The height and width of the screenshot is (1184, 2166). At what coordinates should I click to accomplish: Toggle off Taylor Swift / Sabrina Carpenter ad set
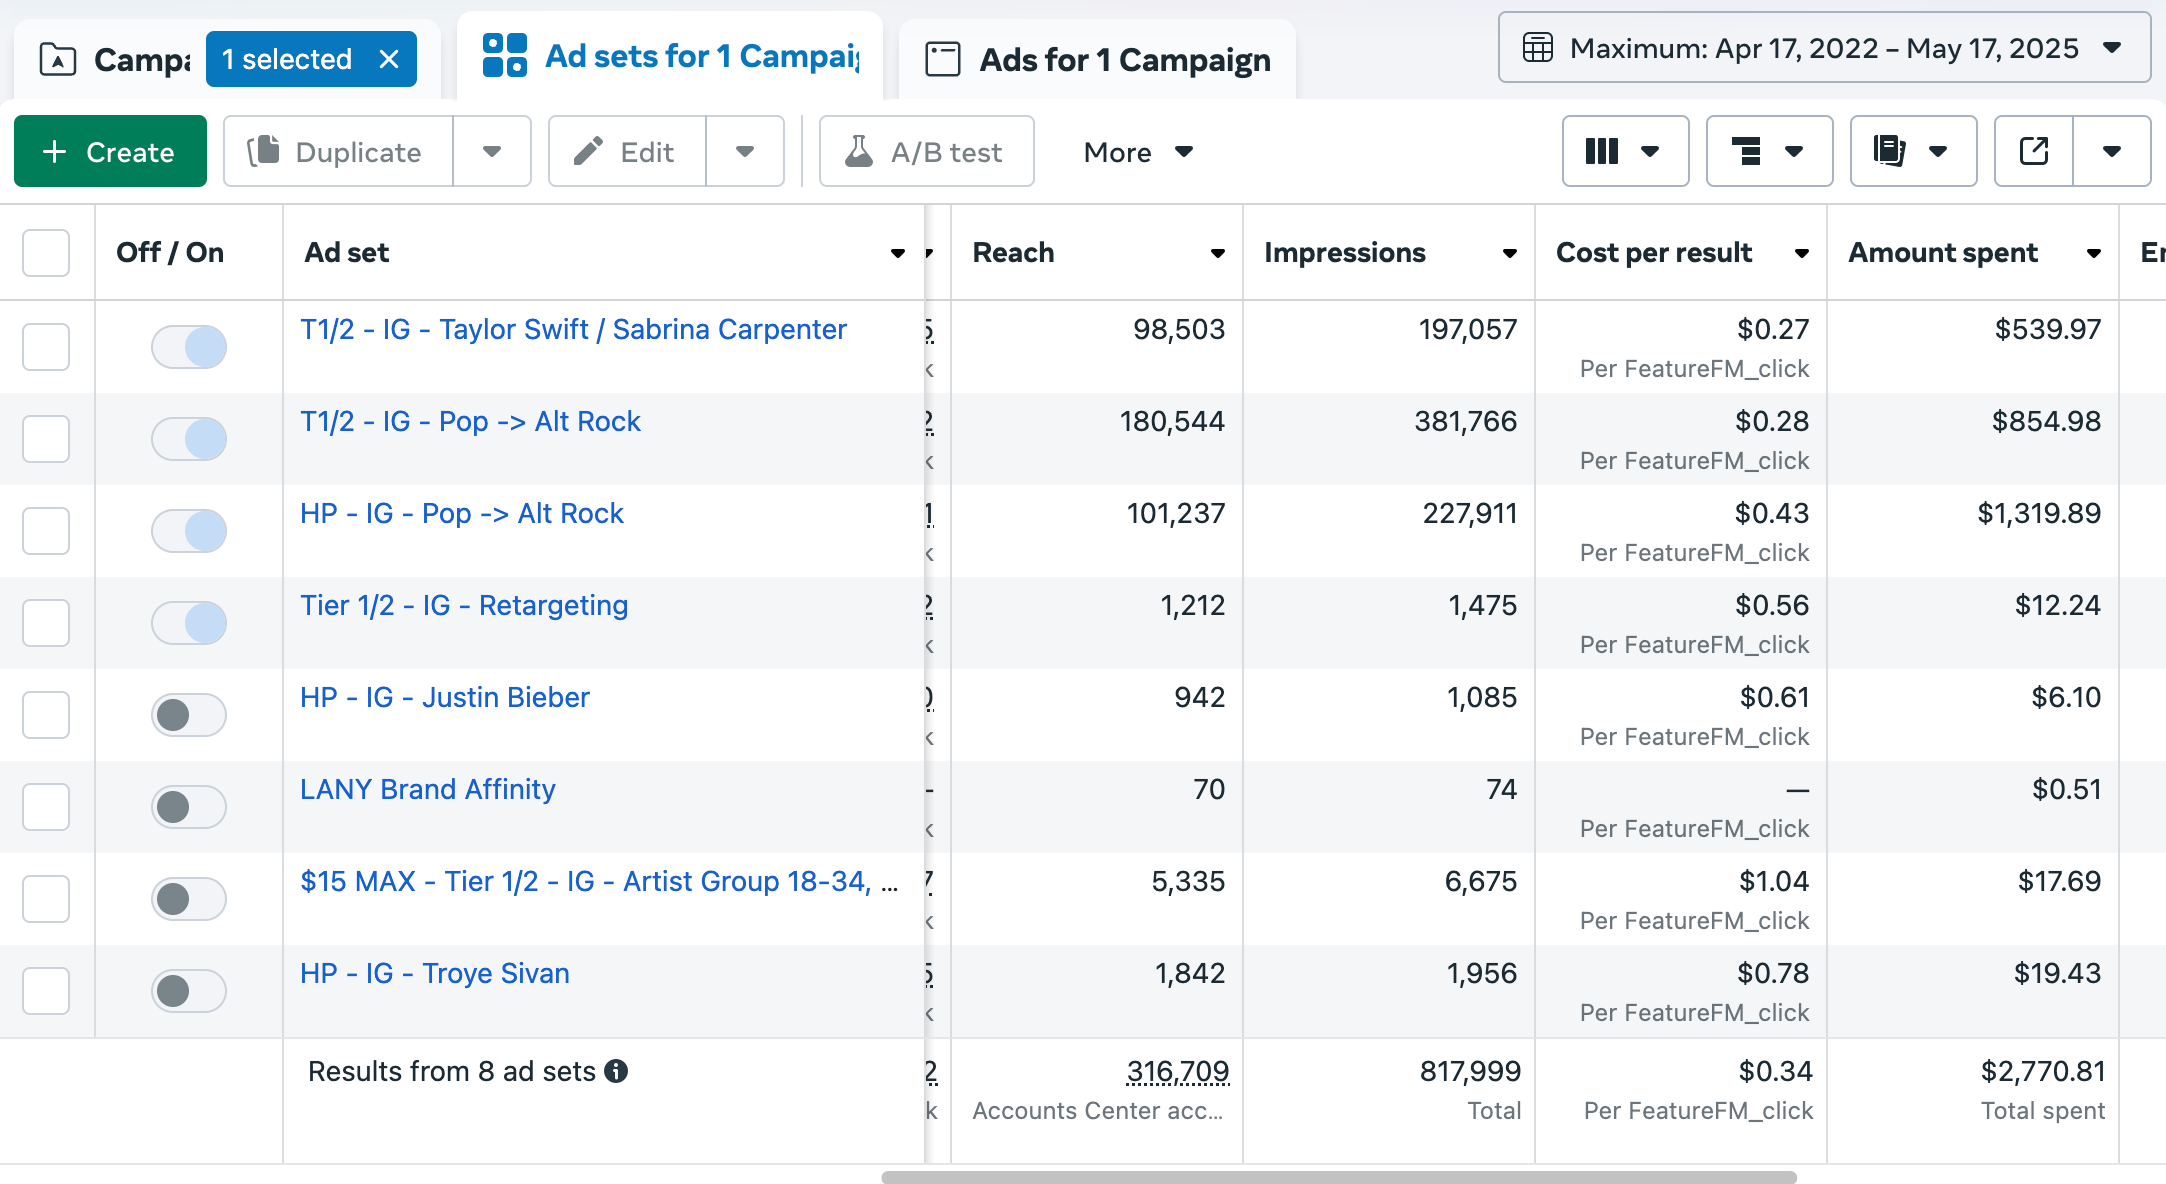pos(189,347)
